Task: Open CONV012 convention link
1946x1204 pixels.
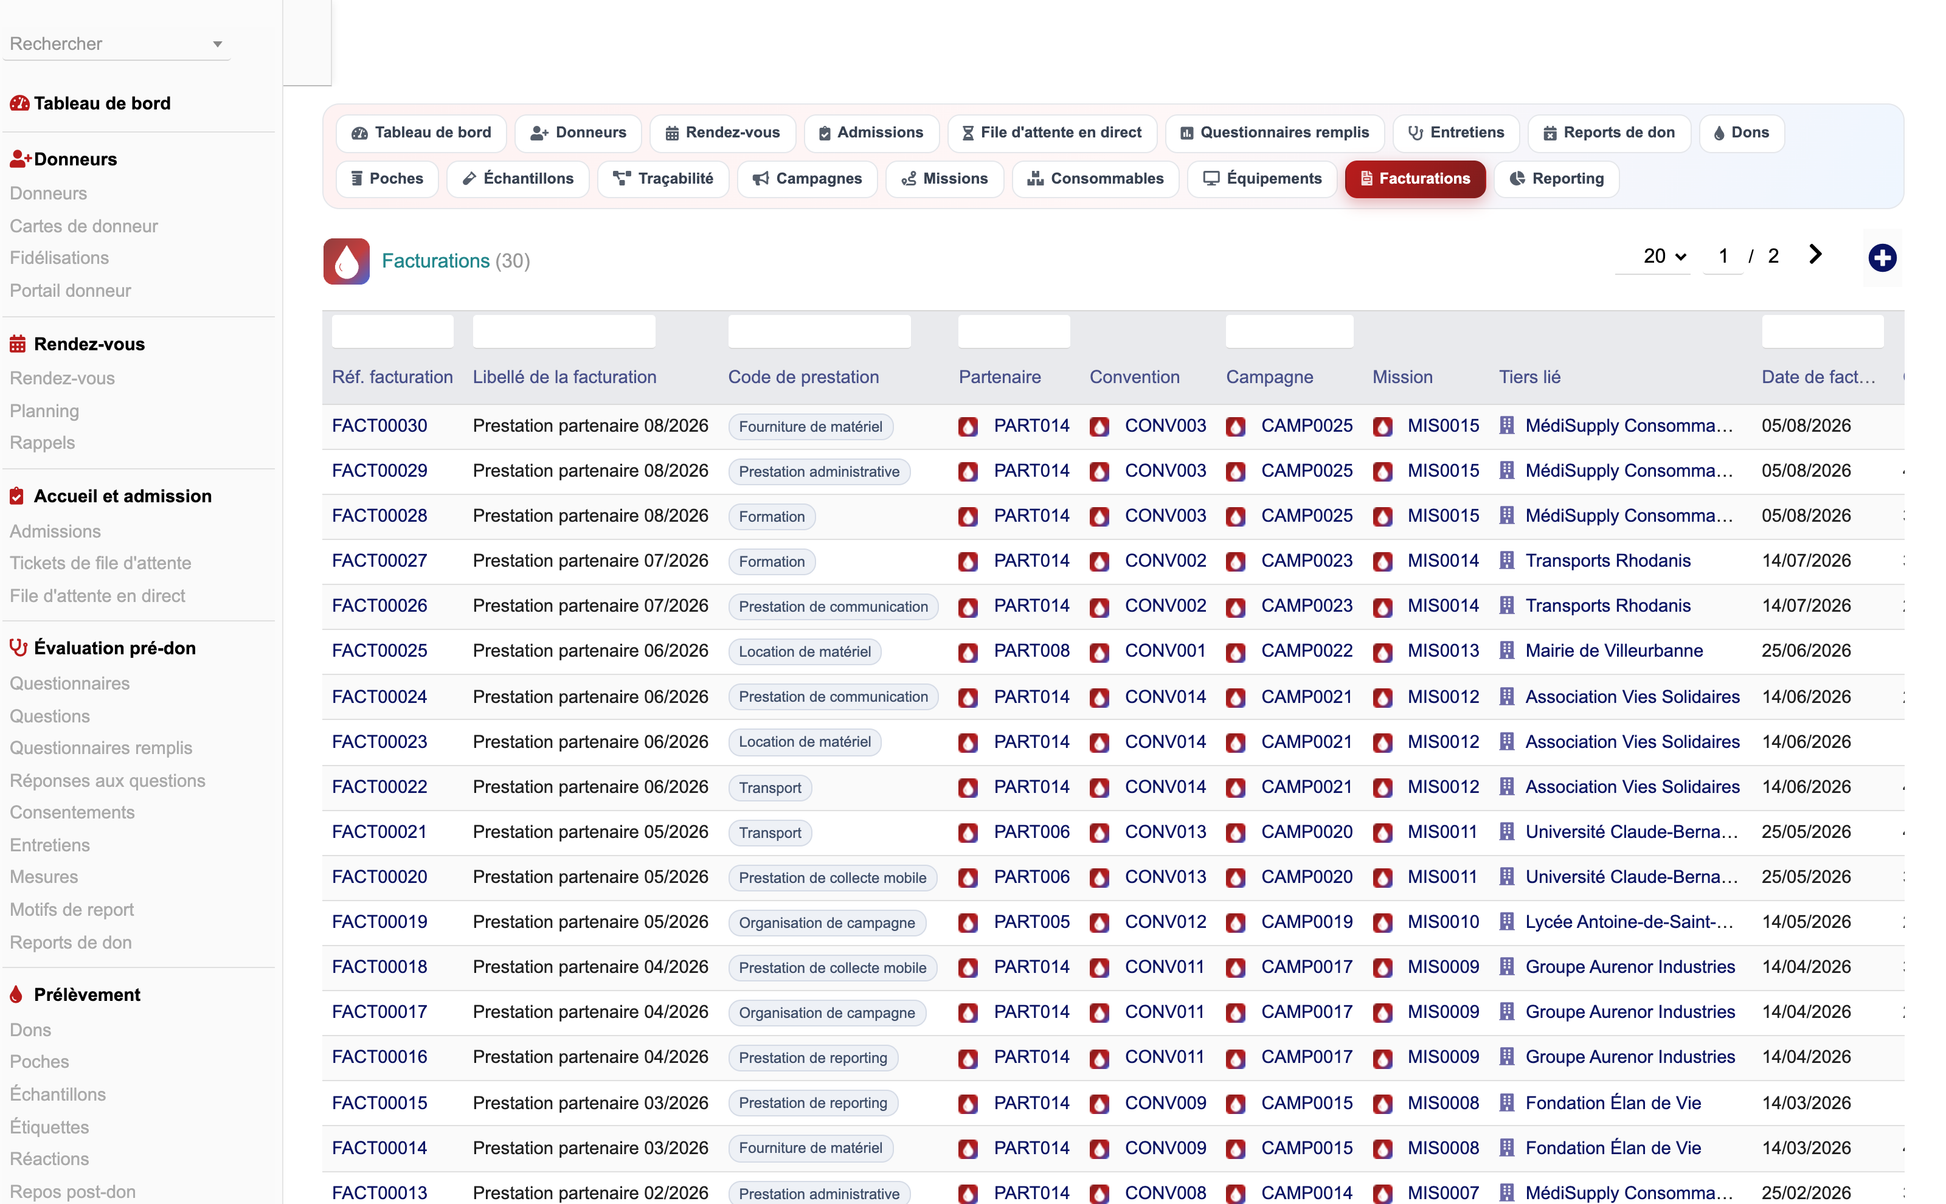Action: (1165, 921)
